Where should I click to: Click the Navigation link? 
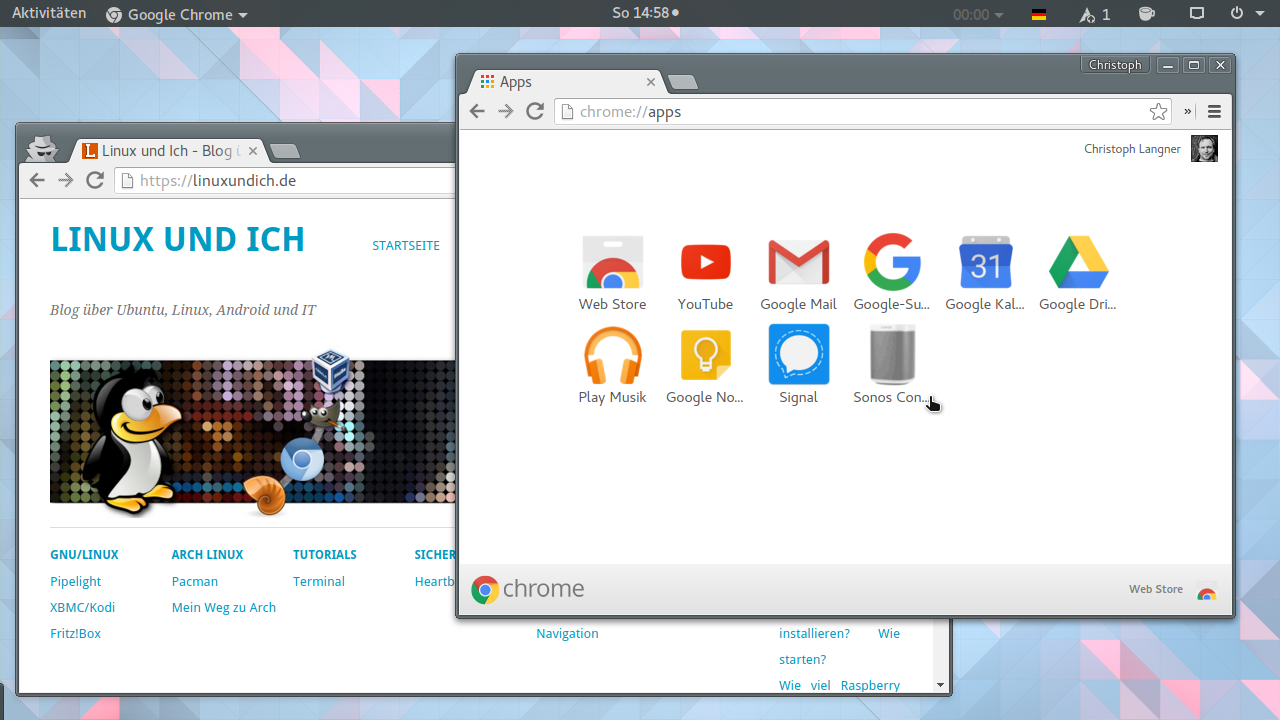pyautogui.click(x=567, y=633)
